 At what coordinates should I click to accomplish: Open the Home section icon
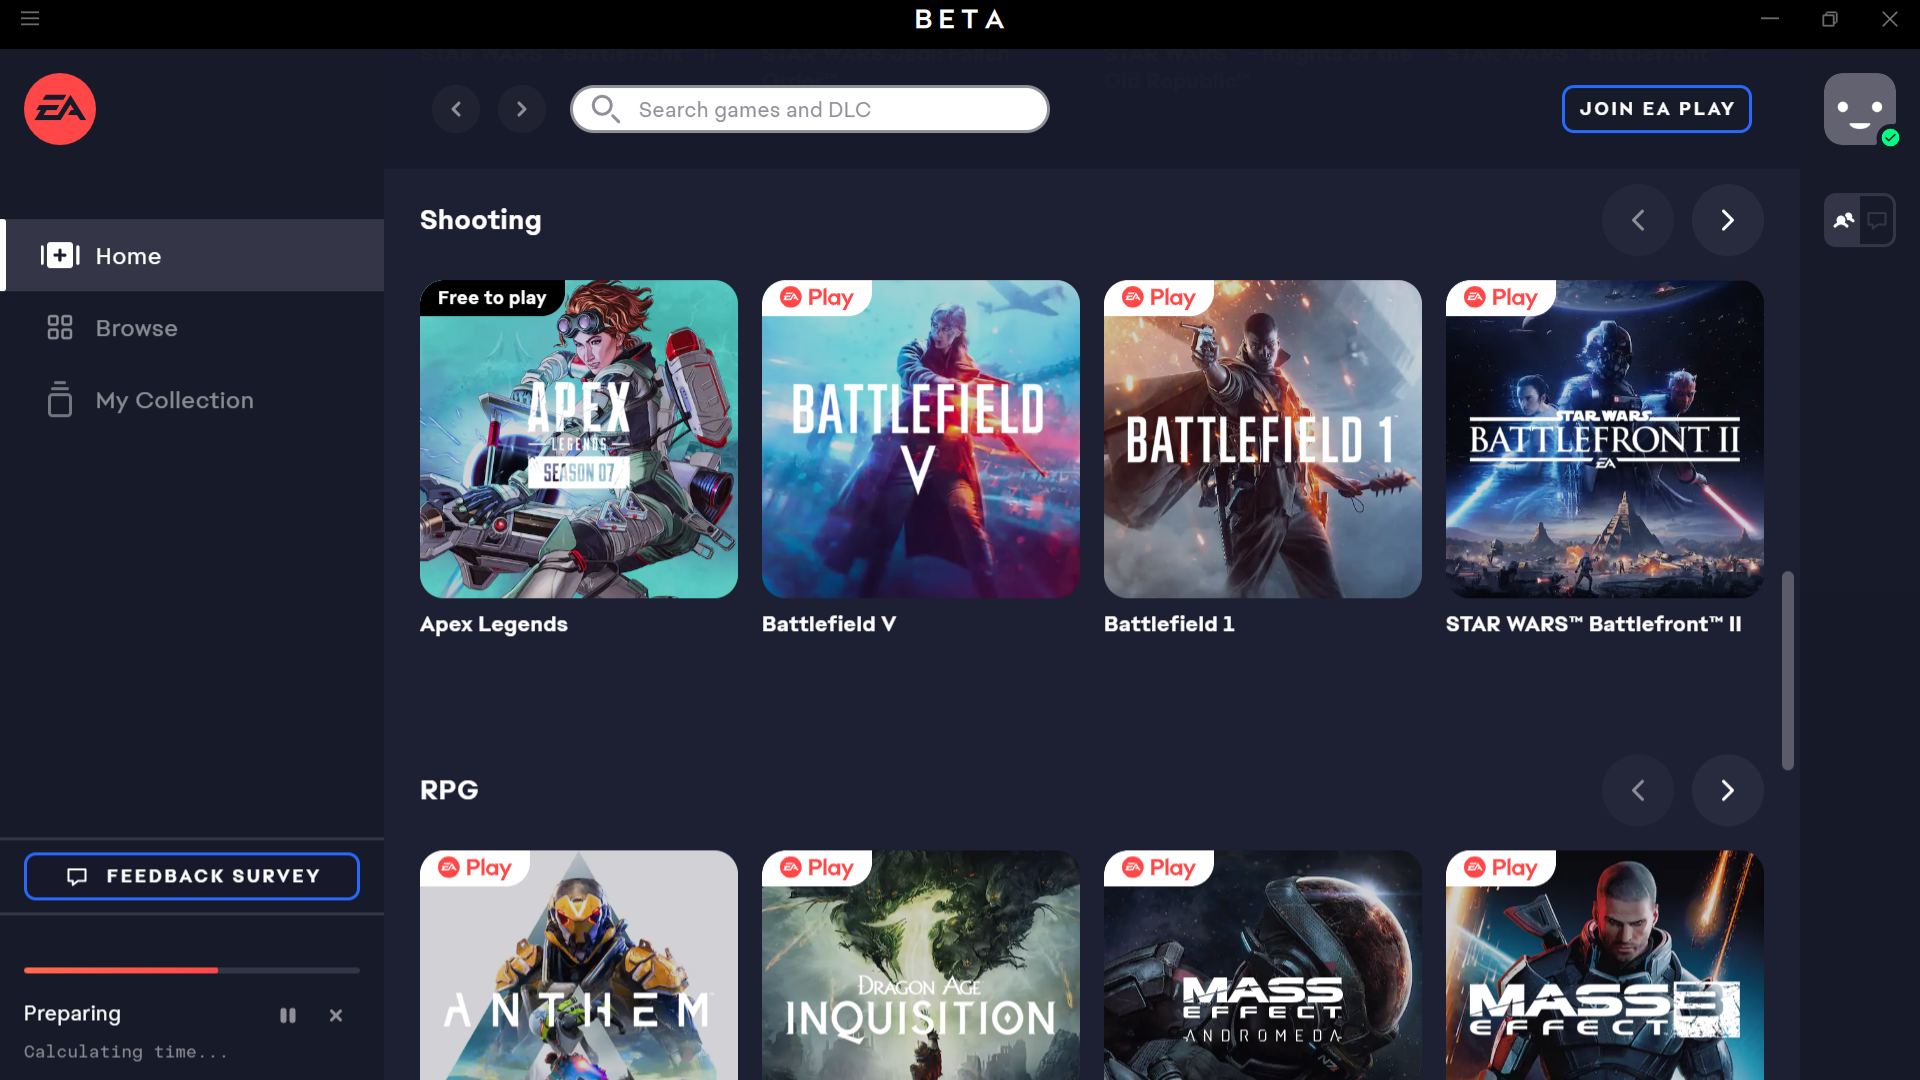[x=59, y=255]
